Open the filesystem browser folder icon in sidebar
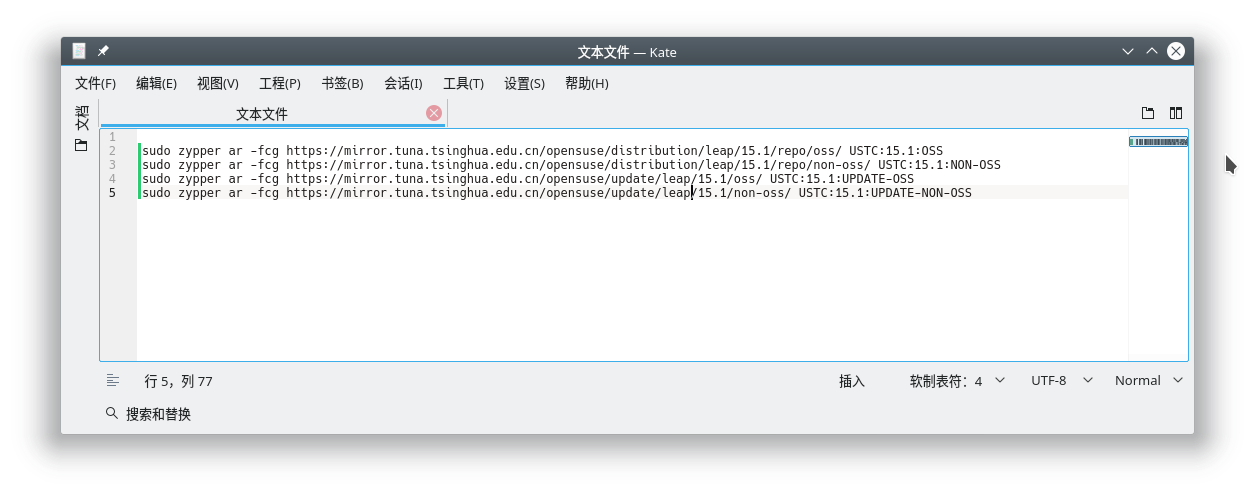The width and height of the screenshot is (1255, 495). (81, 146)
